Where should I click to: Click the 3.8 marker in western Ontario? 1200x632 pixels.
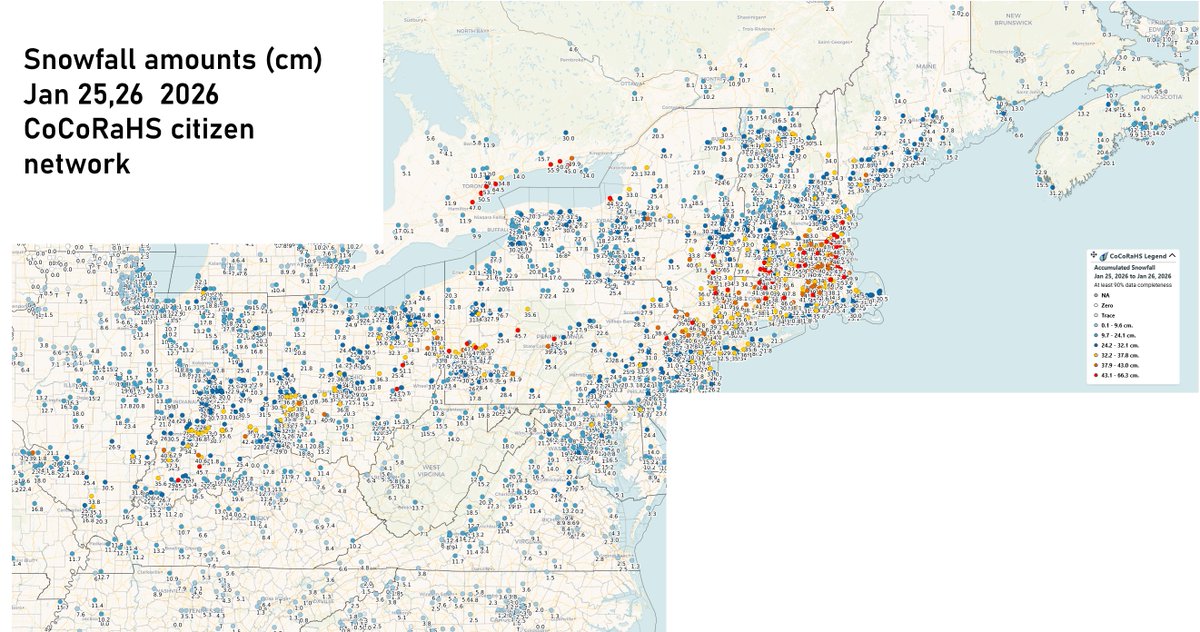tap(432, 156)
